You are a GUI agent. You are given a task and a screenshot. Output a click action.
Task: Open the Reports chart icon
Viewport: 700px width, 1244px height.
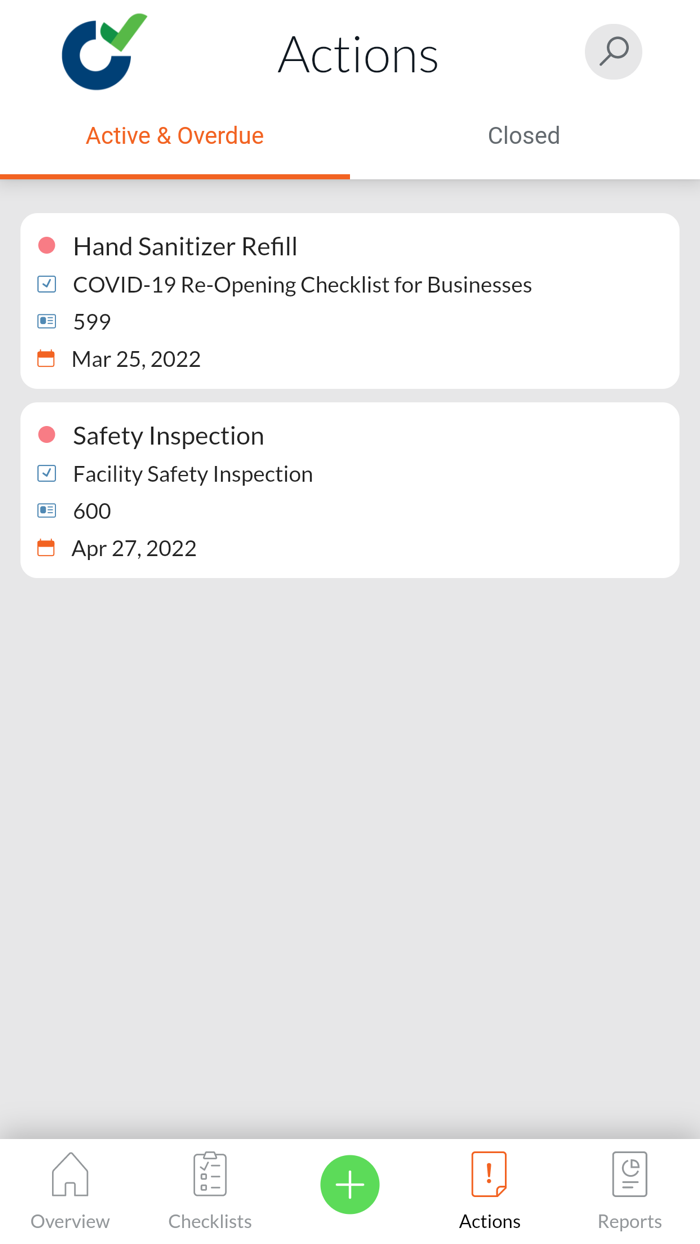coord(629,1173)
